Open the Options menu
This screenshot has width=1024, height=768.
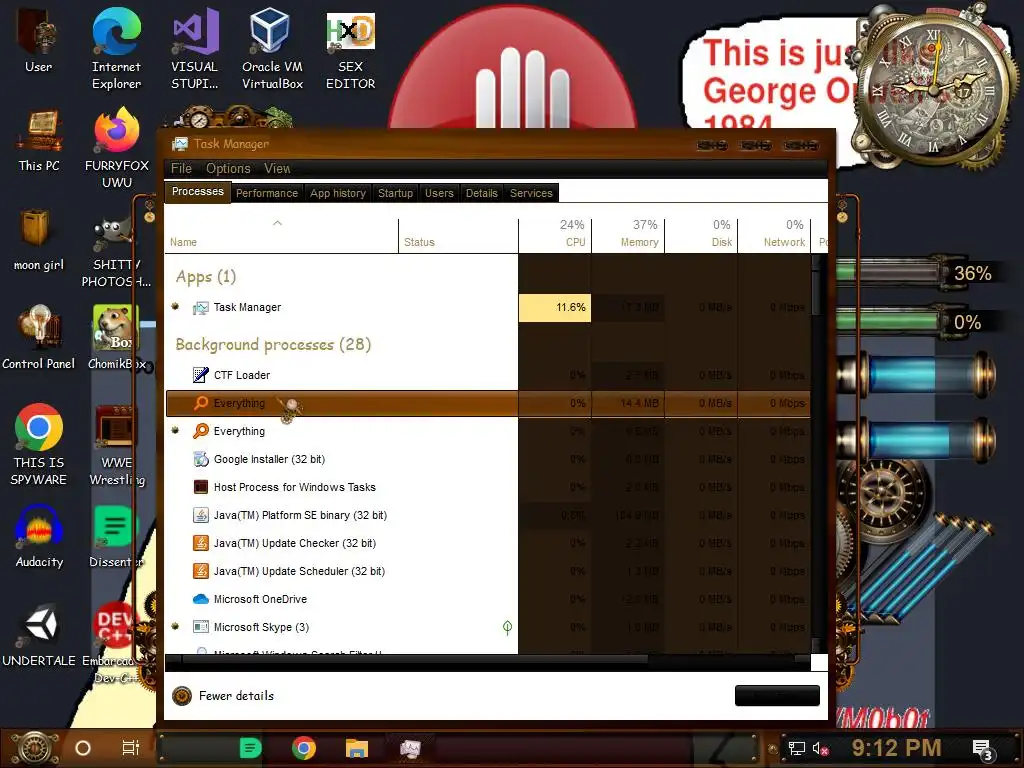228,168
